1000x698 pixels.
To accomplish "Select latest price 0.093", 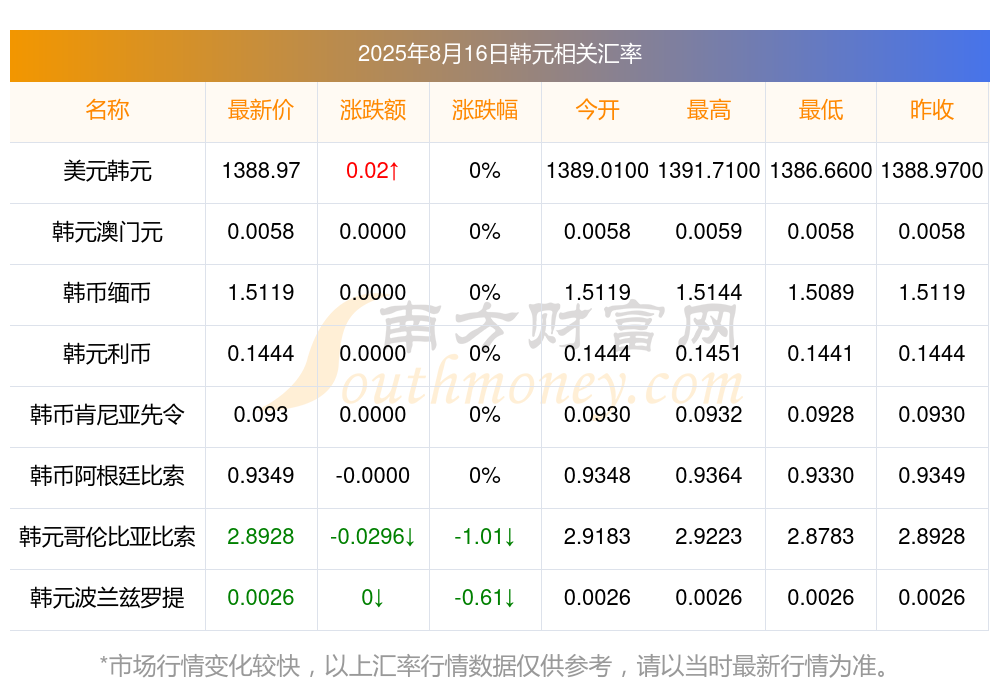I will tap(261, 415).
